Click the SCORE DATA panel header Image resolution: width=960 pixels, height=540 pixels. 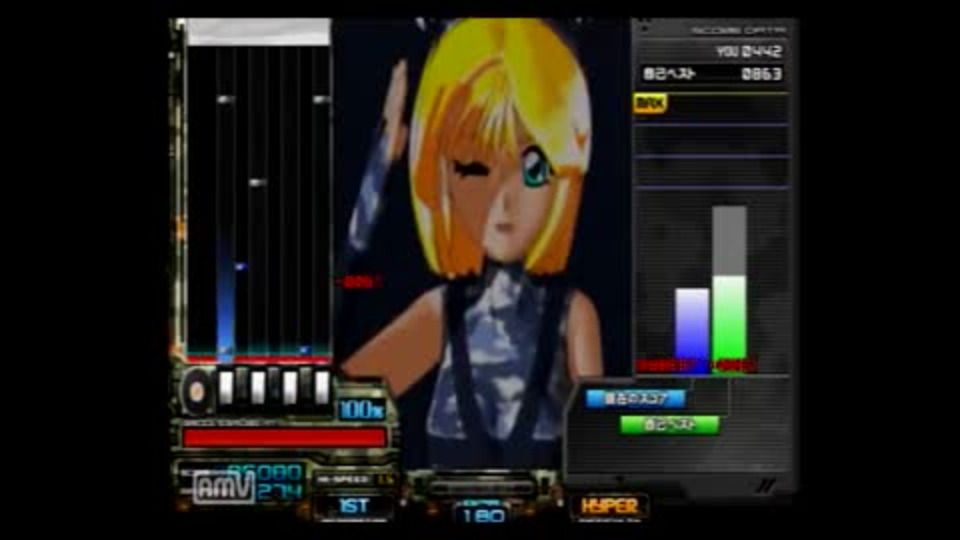pos(738,30)
